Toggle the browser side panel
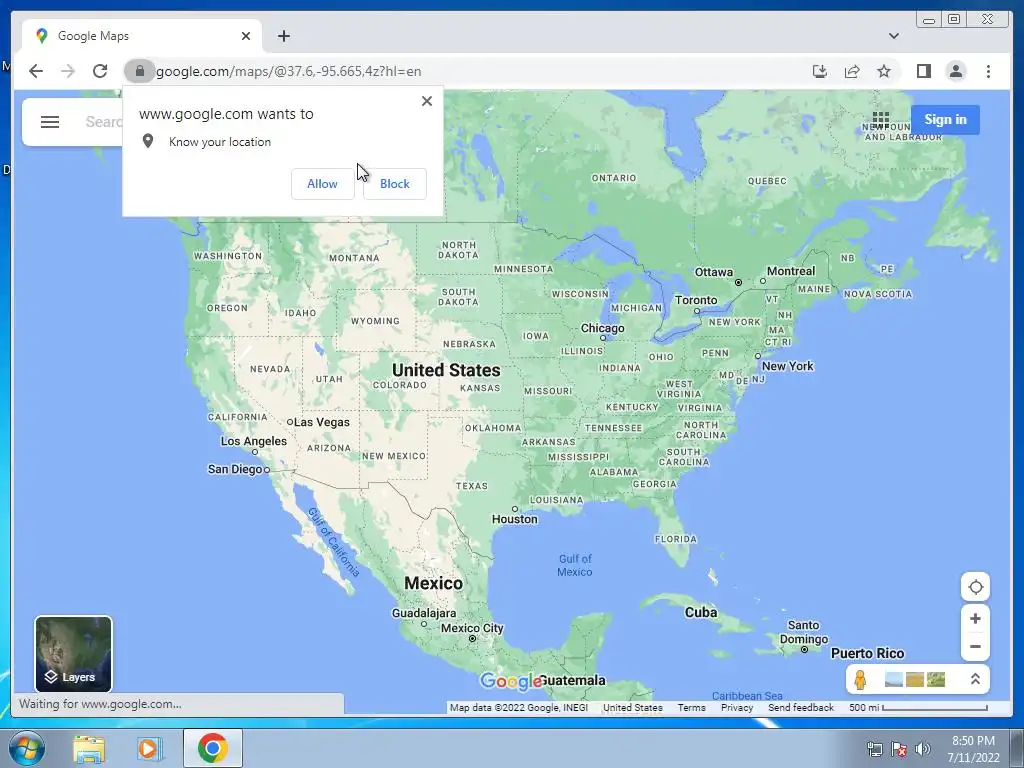 tap(923, 71)
